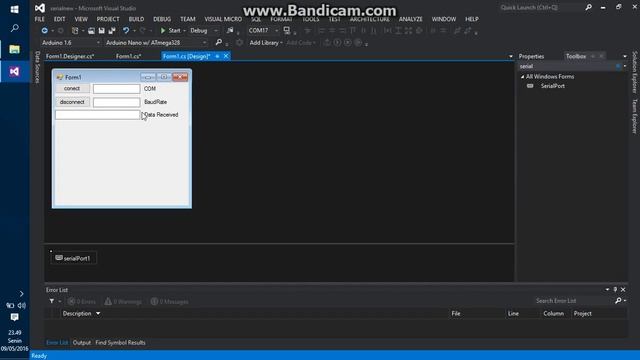Click the Data Received text box
This screenshot has height=360, width=640.
pos(98,115)
